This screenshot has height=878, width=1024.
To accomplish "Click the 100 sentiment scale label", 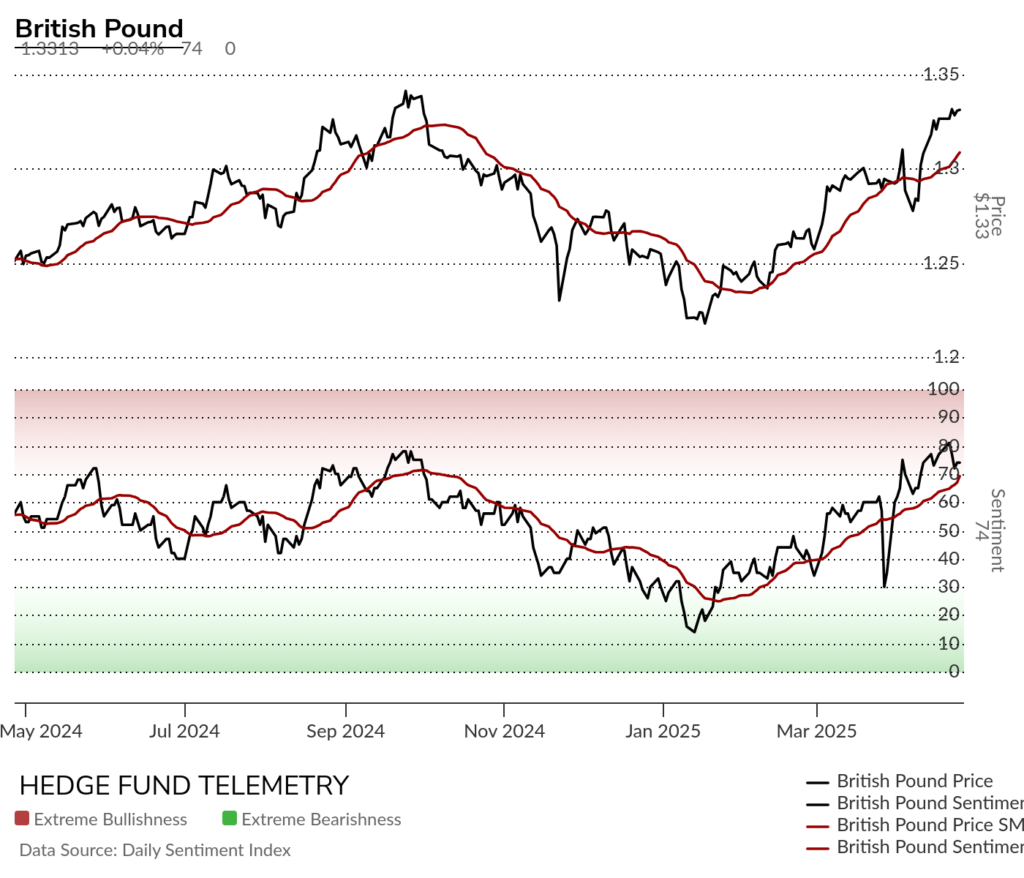I will 944,389.
